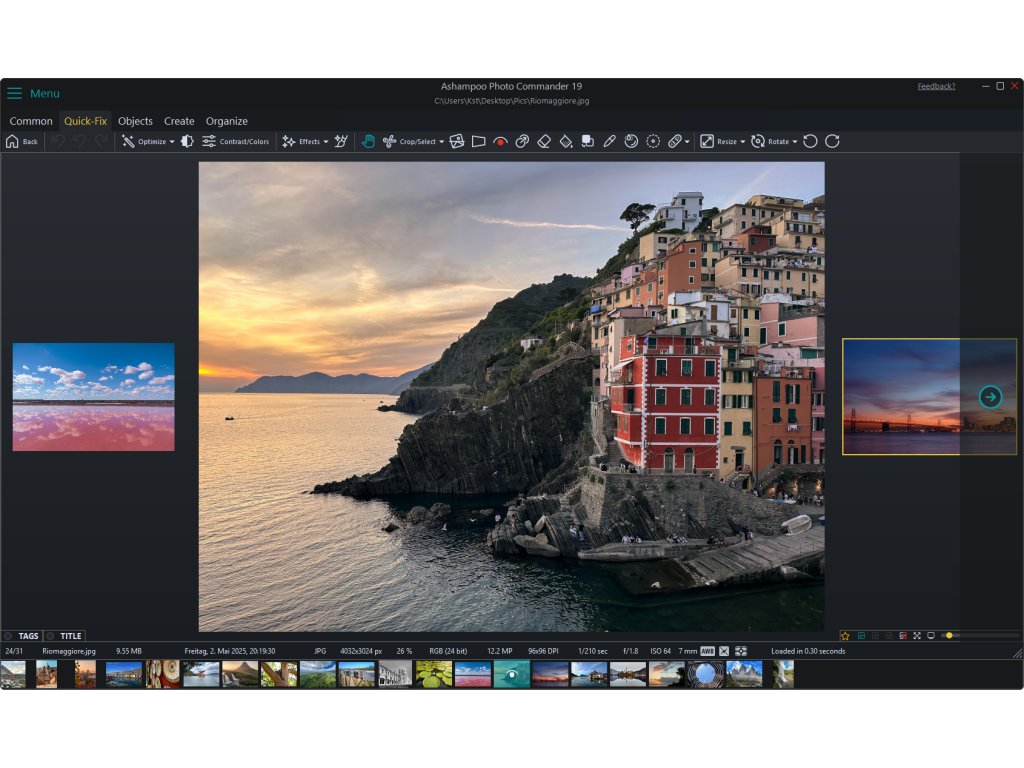
Task: Choose the eyedropper color picker tool
Action: pos(610,142)
